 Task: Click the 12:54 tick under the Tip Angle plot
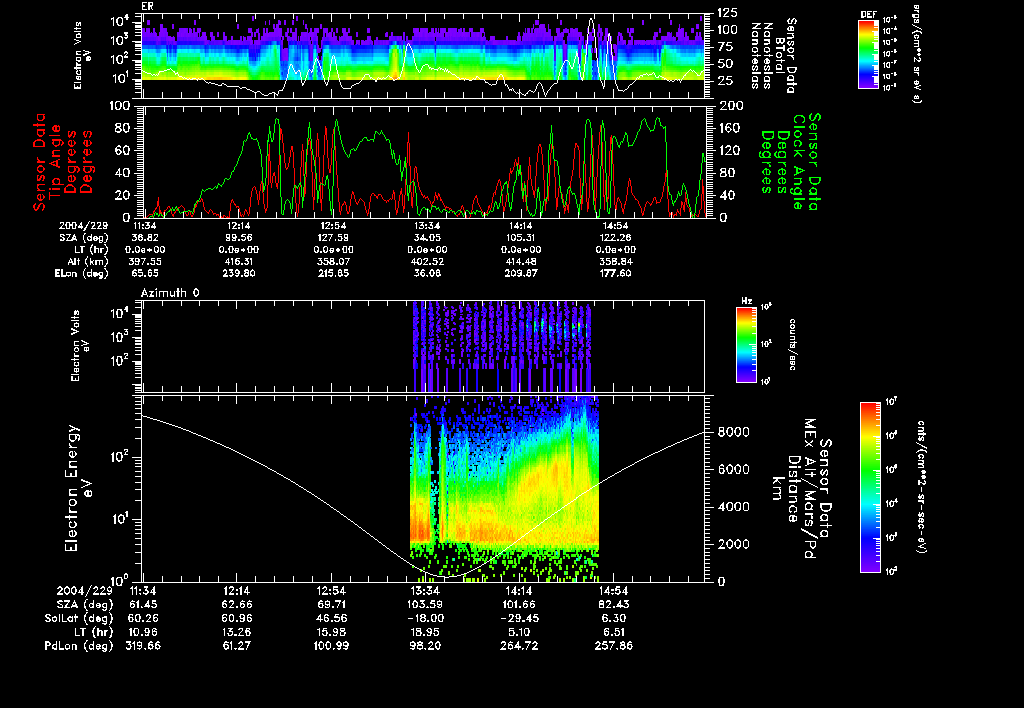point(333,225)
